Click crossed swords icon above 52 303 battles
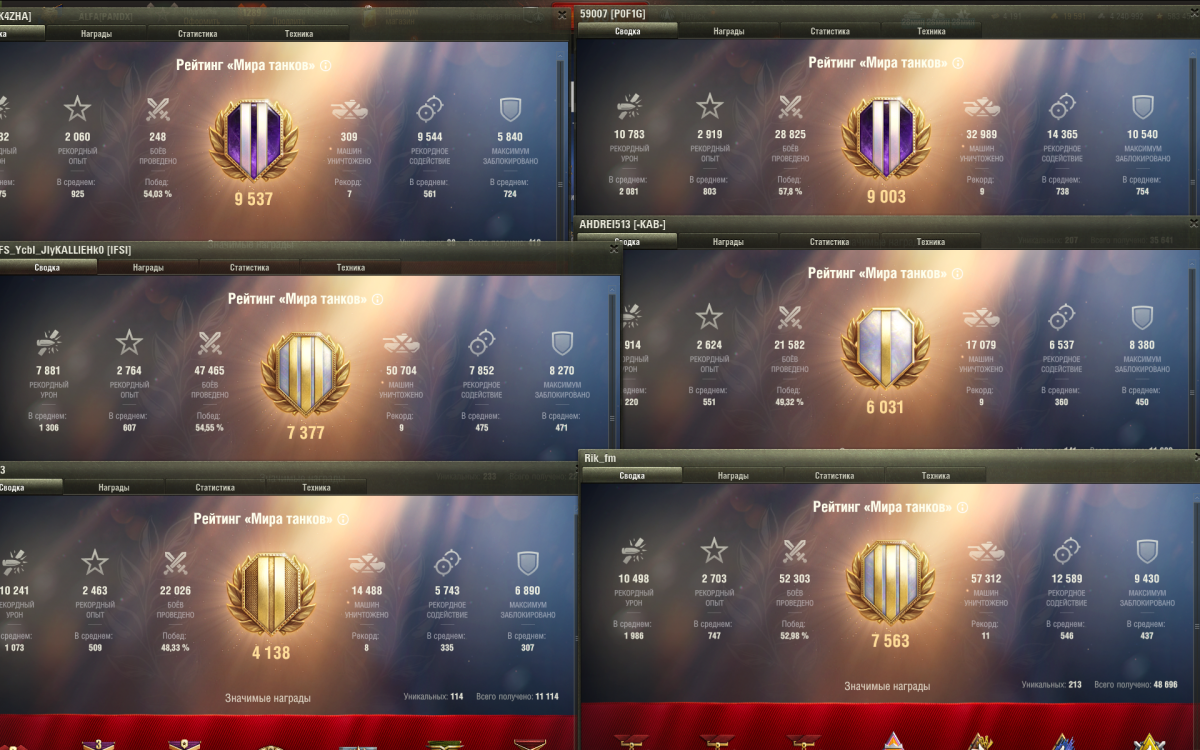The height and width of the screenshot is (750, 1200). (794, 551)
